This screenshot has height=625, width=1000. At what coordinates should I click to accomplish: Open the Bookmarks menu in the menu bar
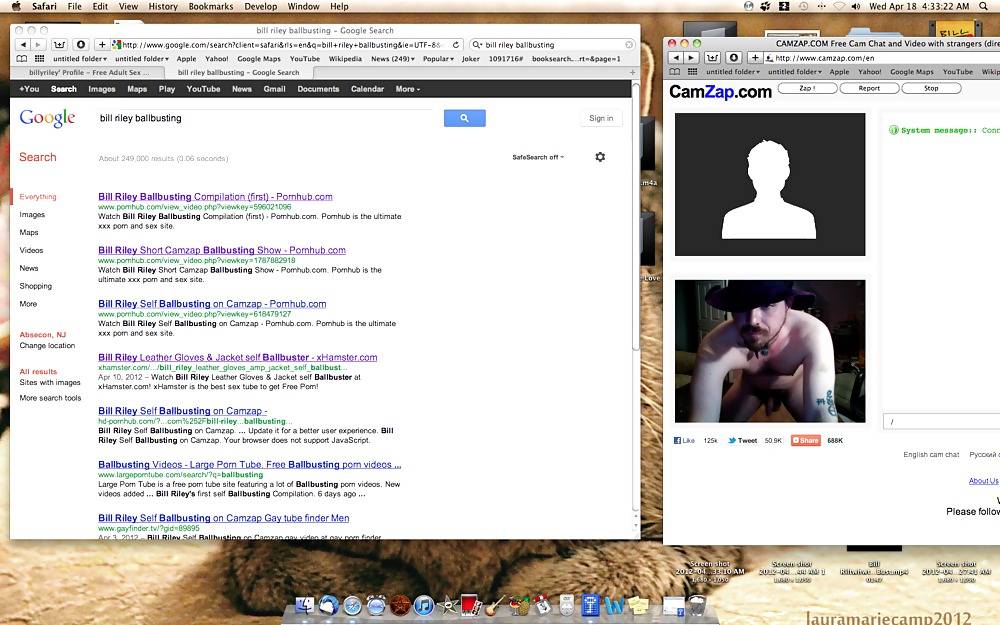211,6
